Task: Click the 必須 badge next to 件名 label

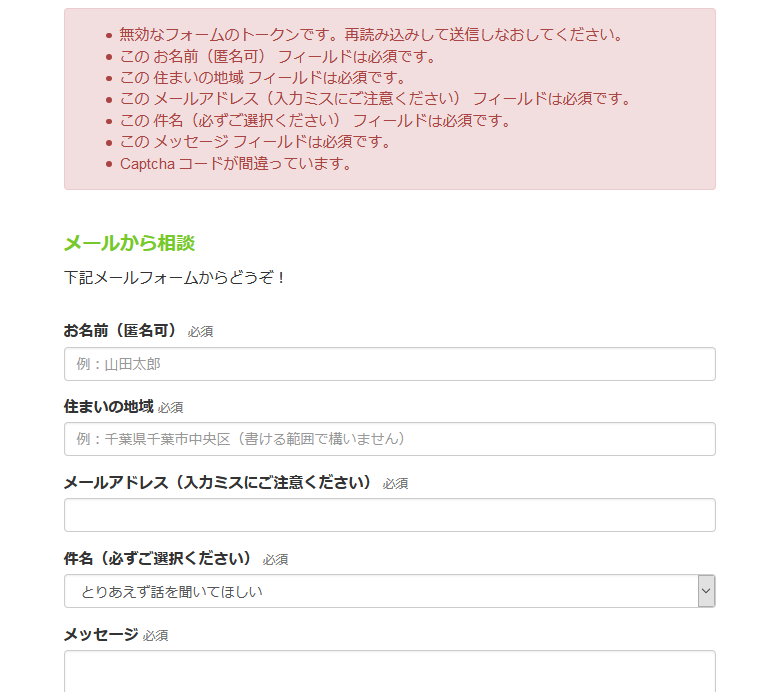Action: 275,560
